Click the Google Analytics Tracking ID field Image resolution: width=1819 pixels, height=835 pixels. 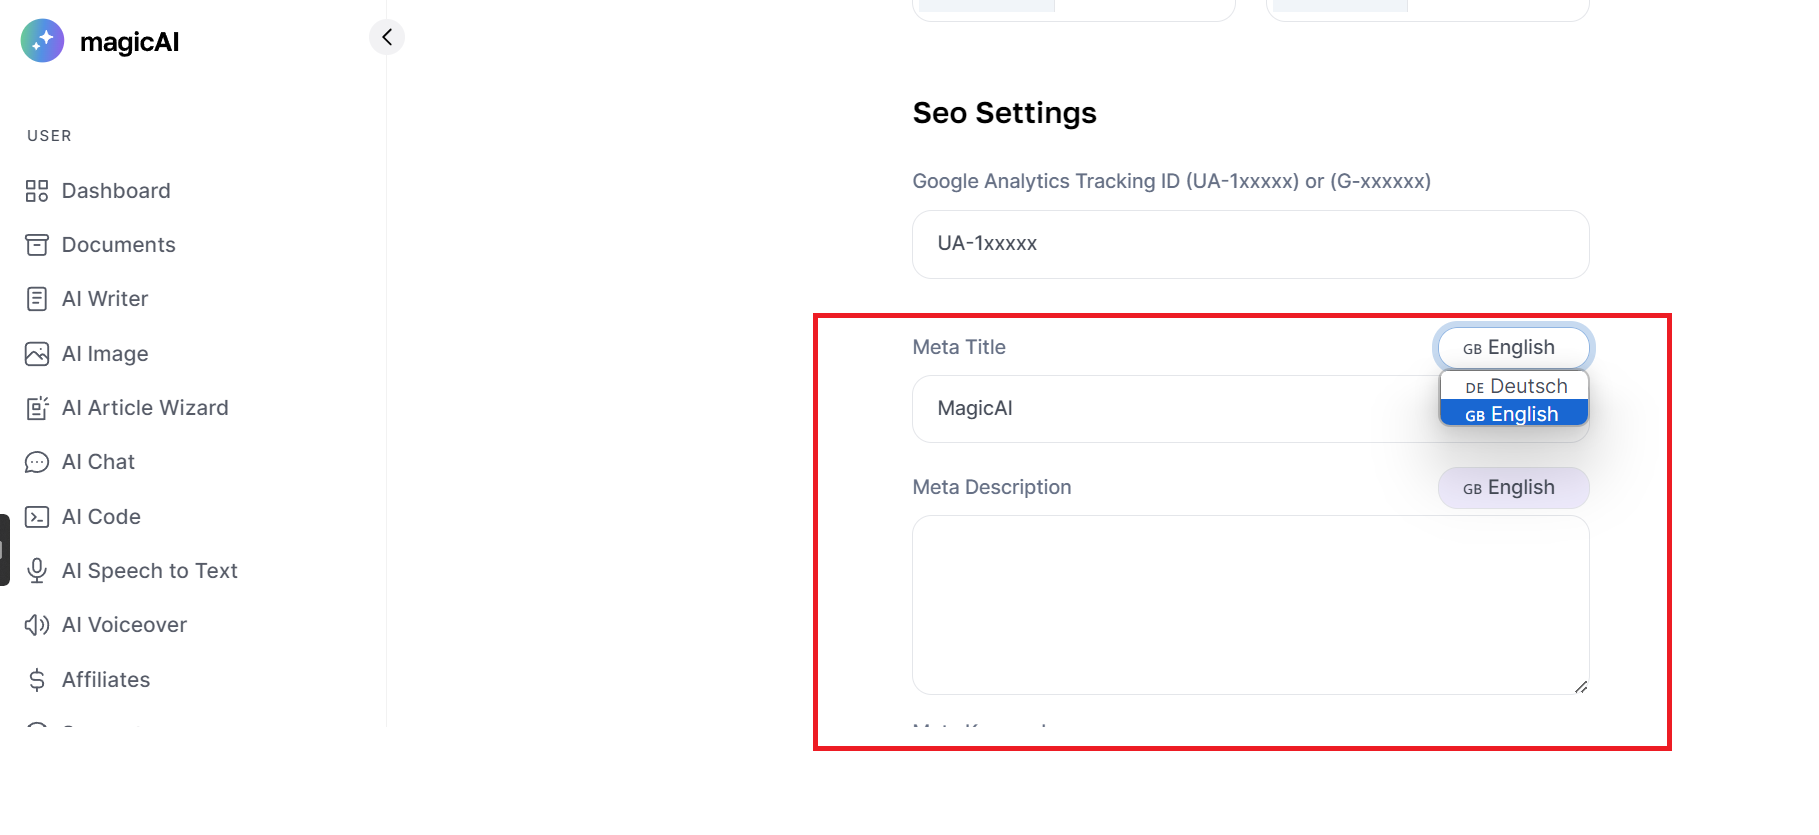(x=1250, y=244)
